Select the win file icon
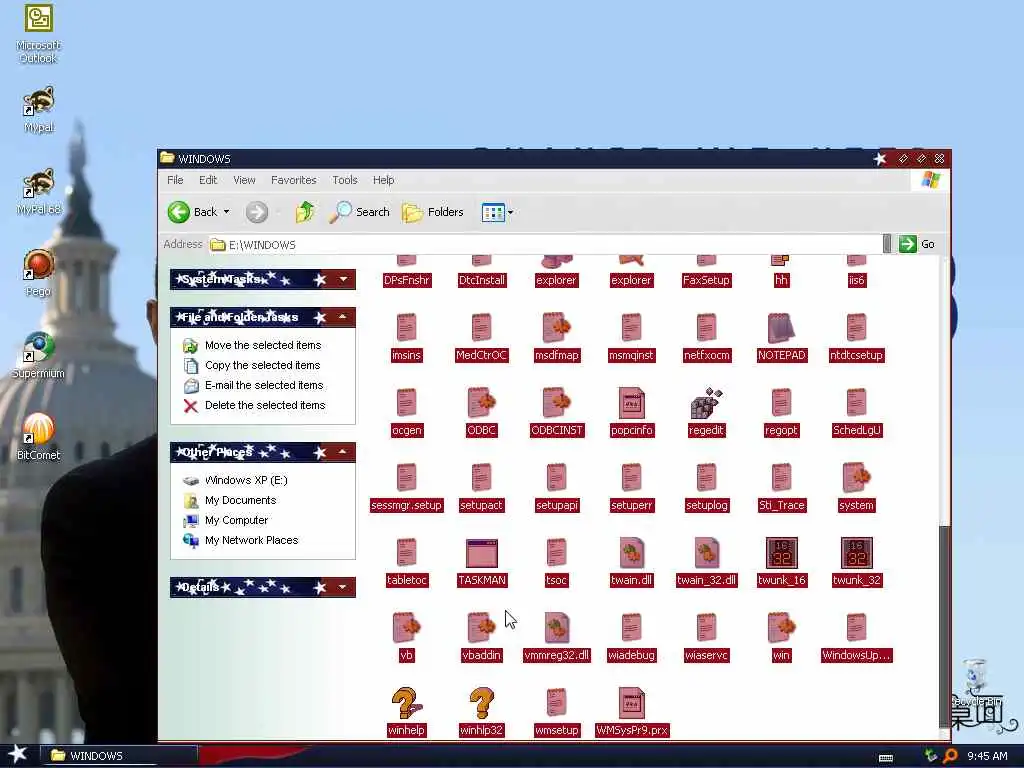 pos(781,628)
